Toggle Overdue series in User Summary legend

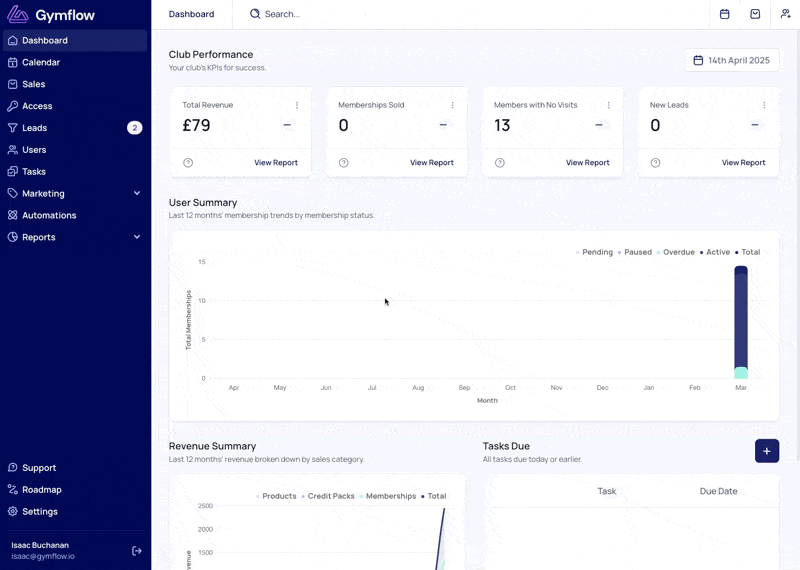pos(676,252)
